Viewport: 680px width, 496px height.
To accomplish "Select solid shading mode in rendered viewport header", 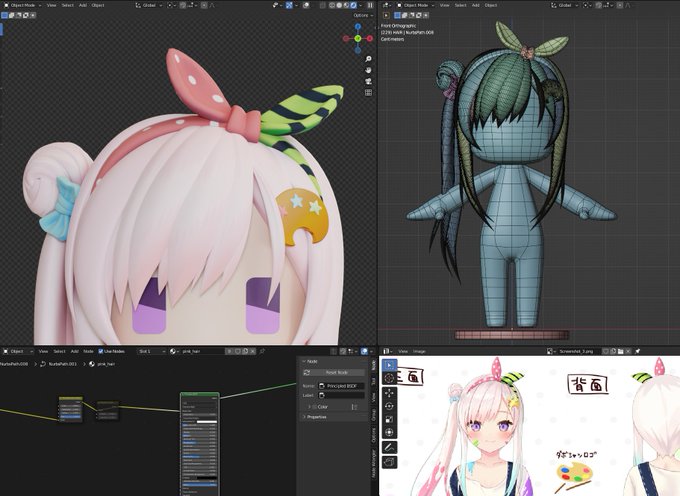I will (339, 5).
